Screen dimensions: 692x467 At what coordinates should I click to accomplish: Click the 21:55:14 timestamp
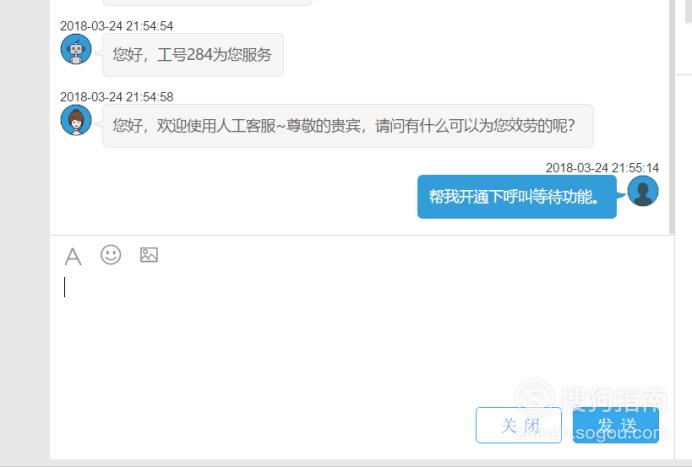[x=602, y=168]
